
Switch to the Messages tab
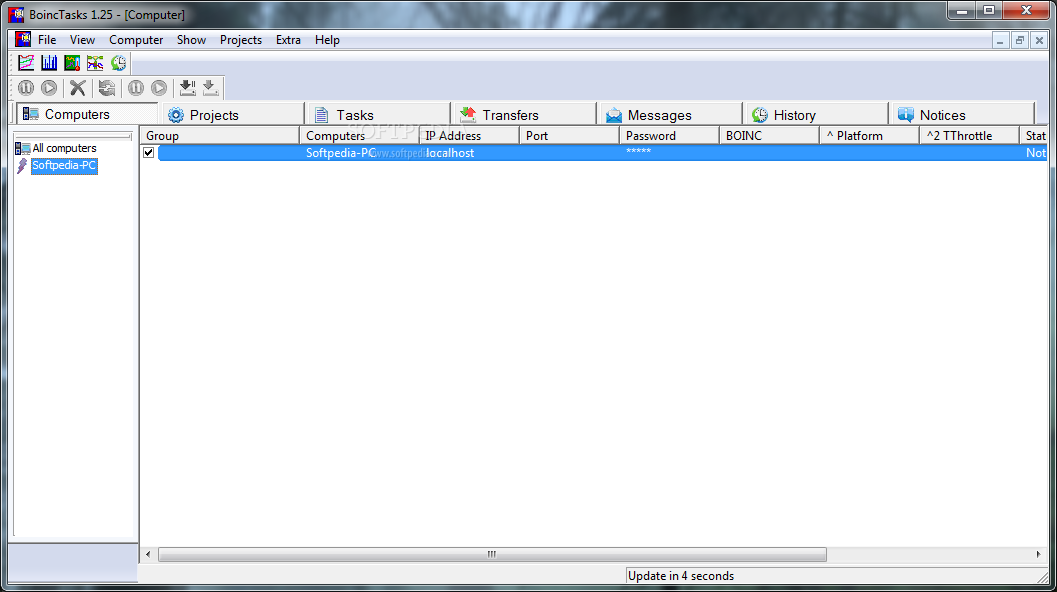click(x=671, y=115)
